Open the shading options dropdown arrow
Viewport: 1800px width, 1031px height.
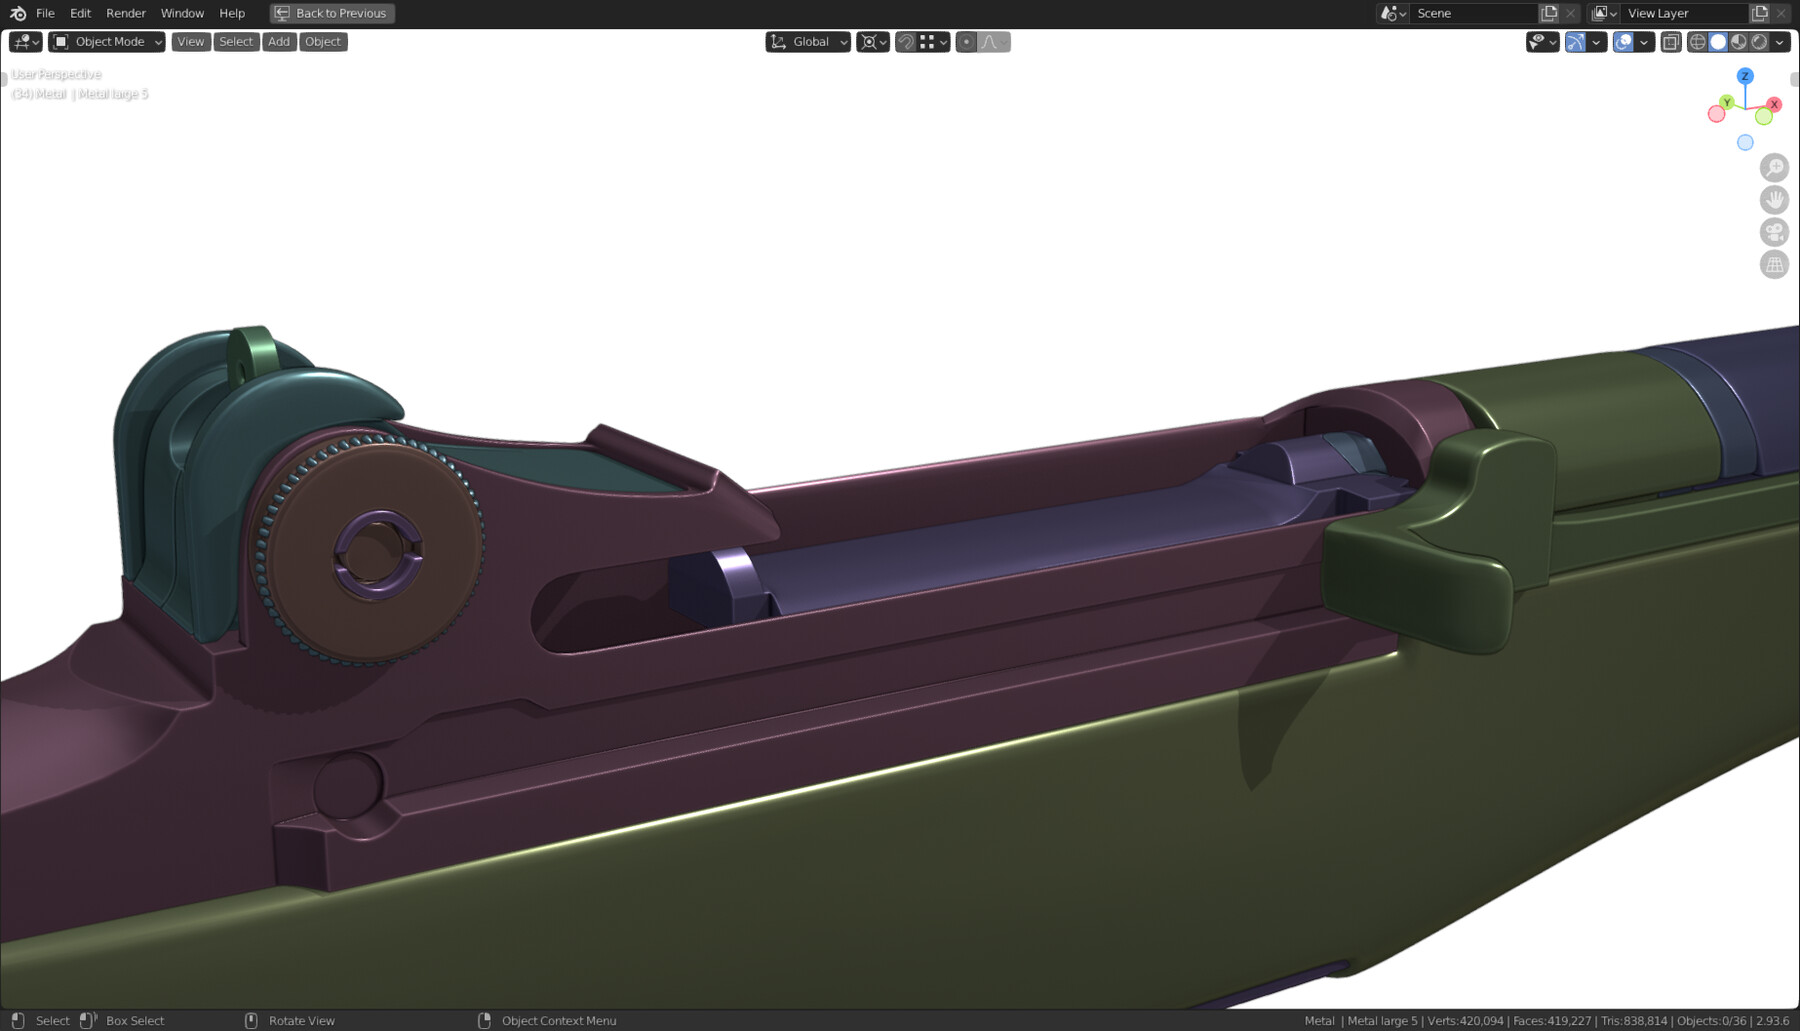[x=1780, y=41]
